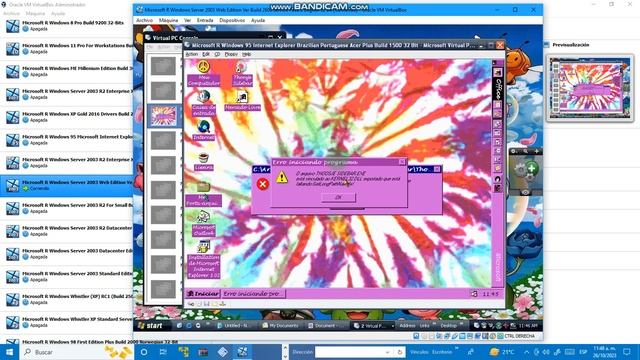Open Caixa de entrada desktop icon
This screenshot has width=640, height=360.
[x=204, y=103]
